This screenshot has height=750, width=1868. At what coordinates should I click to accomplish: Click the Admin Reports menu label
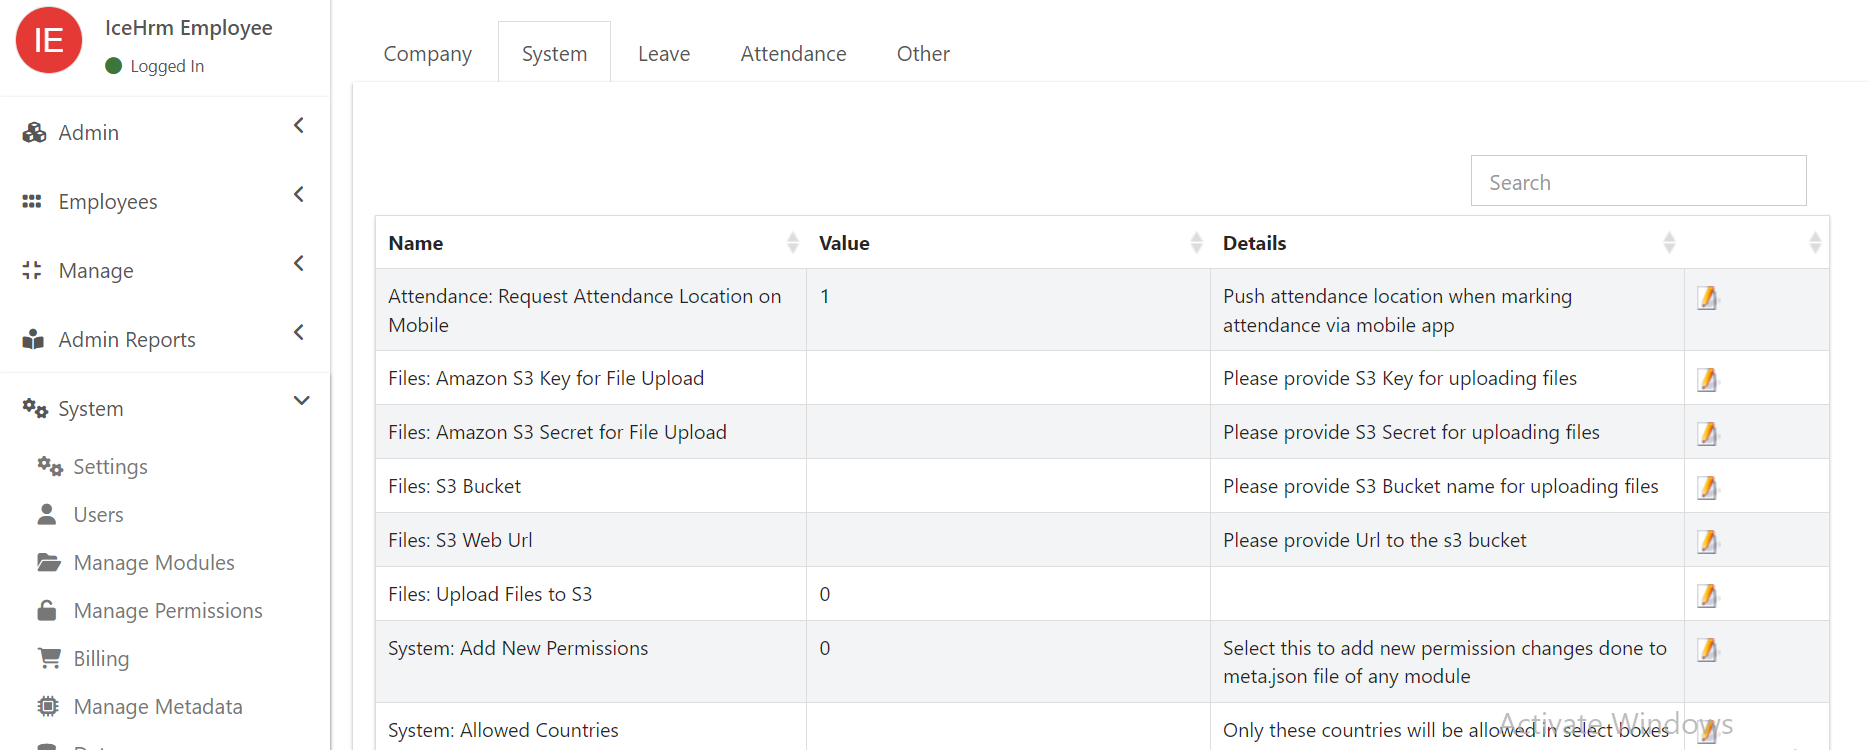[127, 340]
